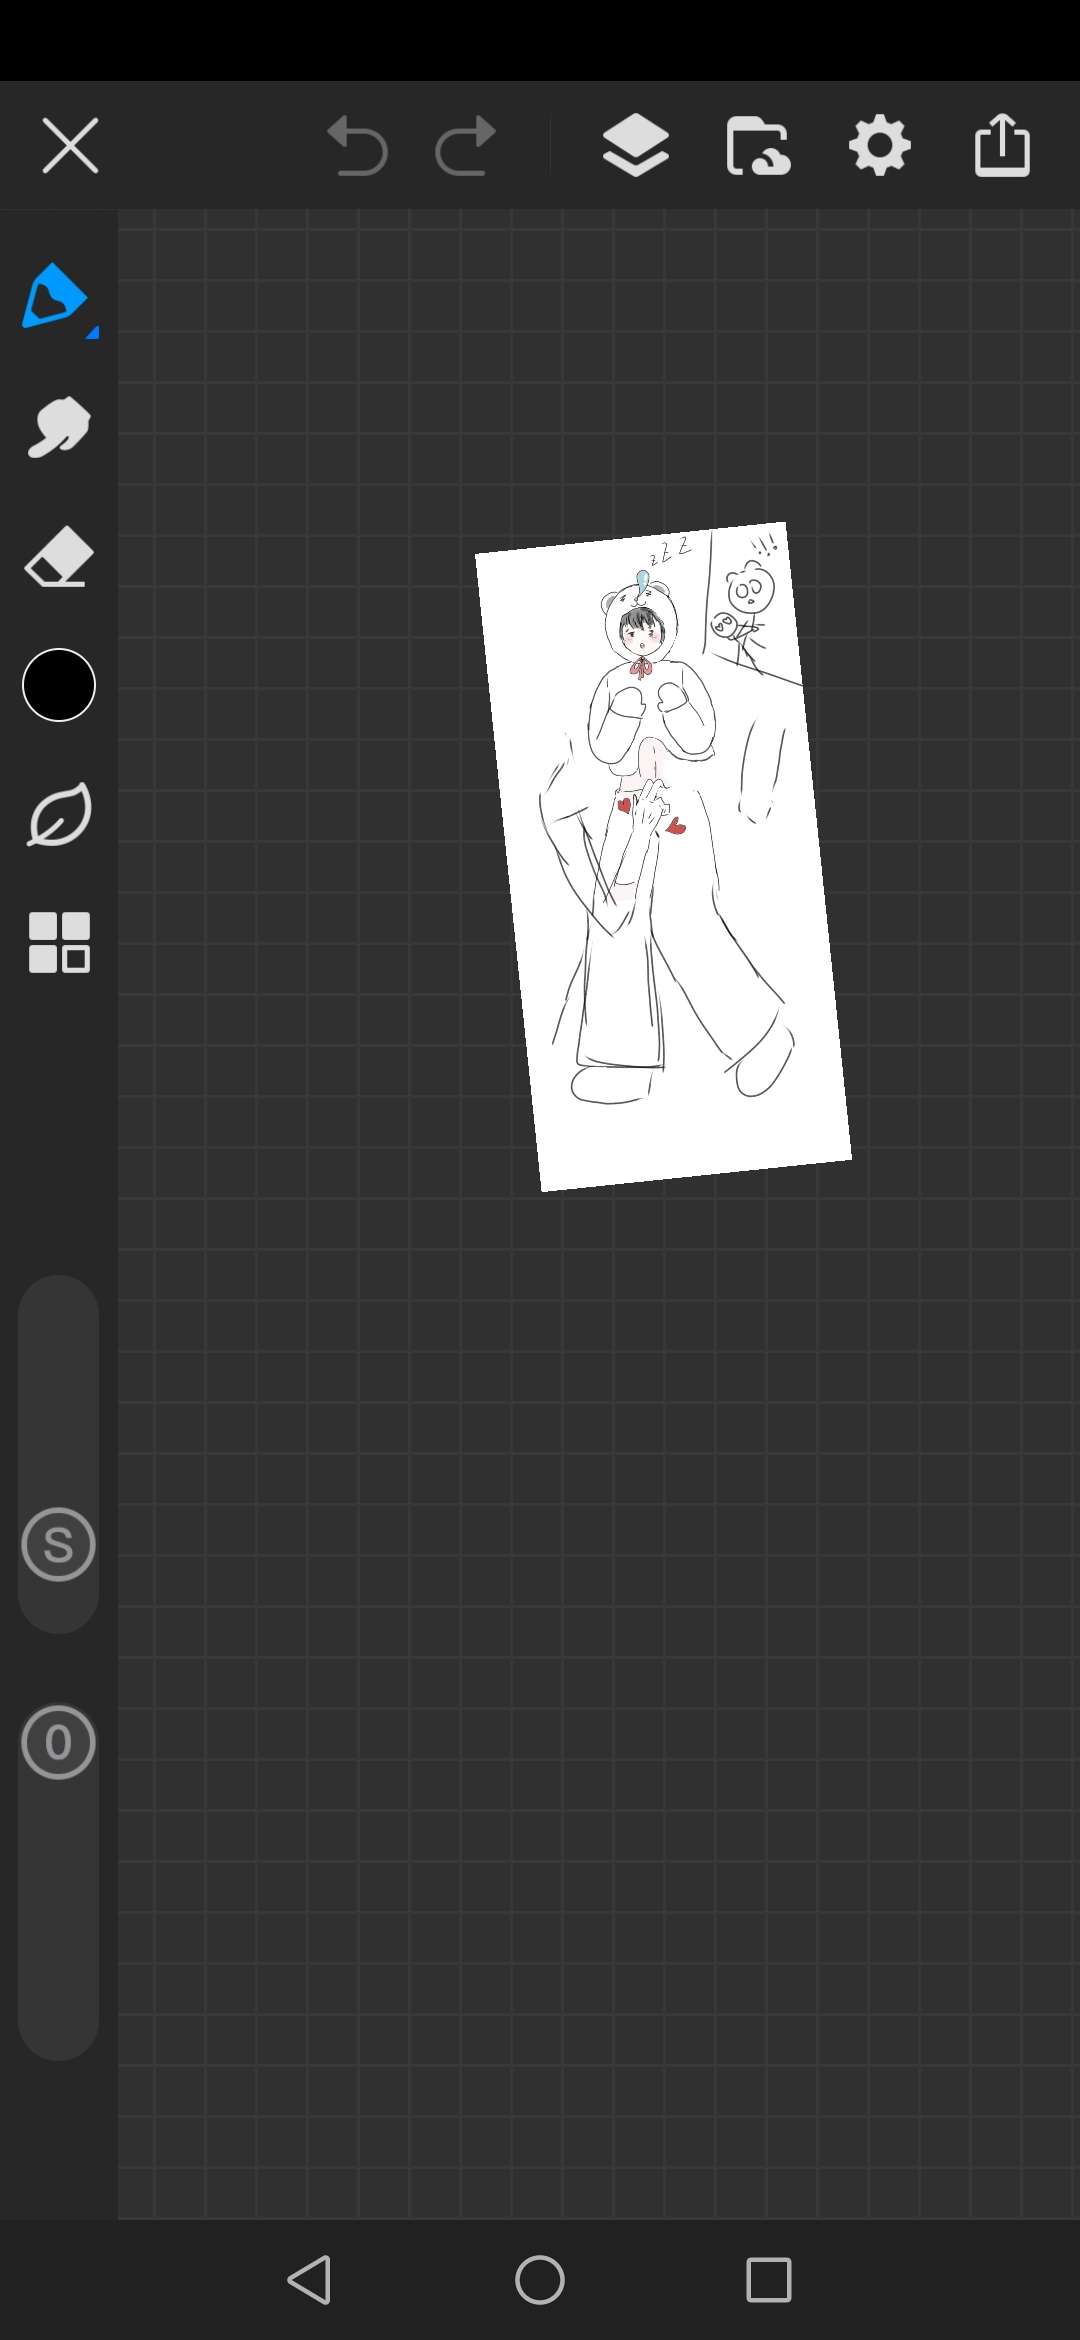Viewport: 1080px width, 2340px height.
Task: Tap the export share icon
Action: tap(1002, 146)
